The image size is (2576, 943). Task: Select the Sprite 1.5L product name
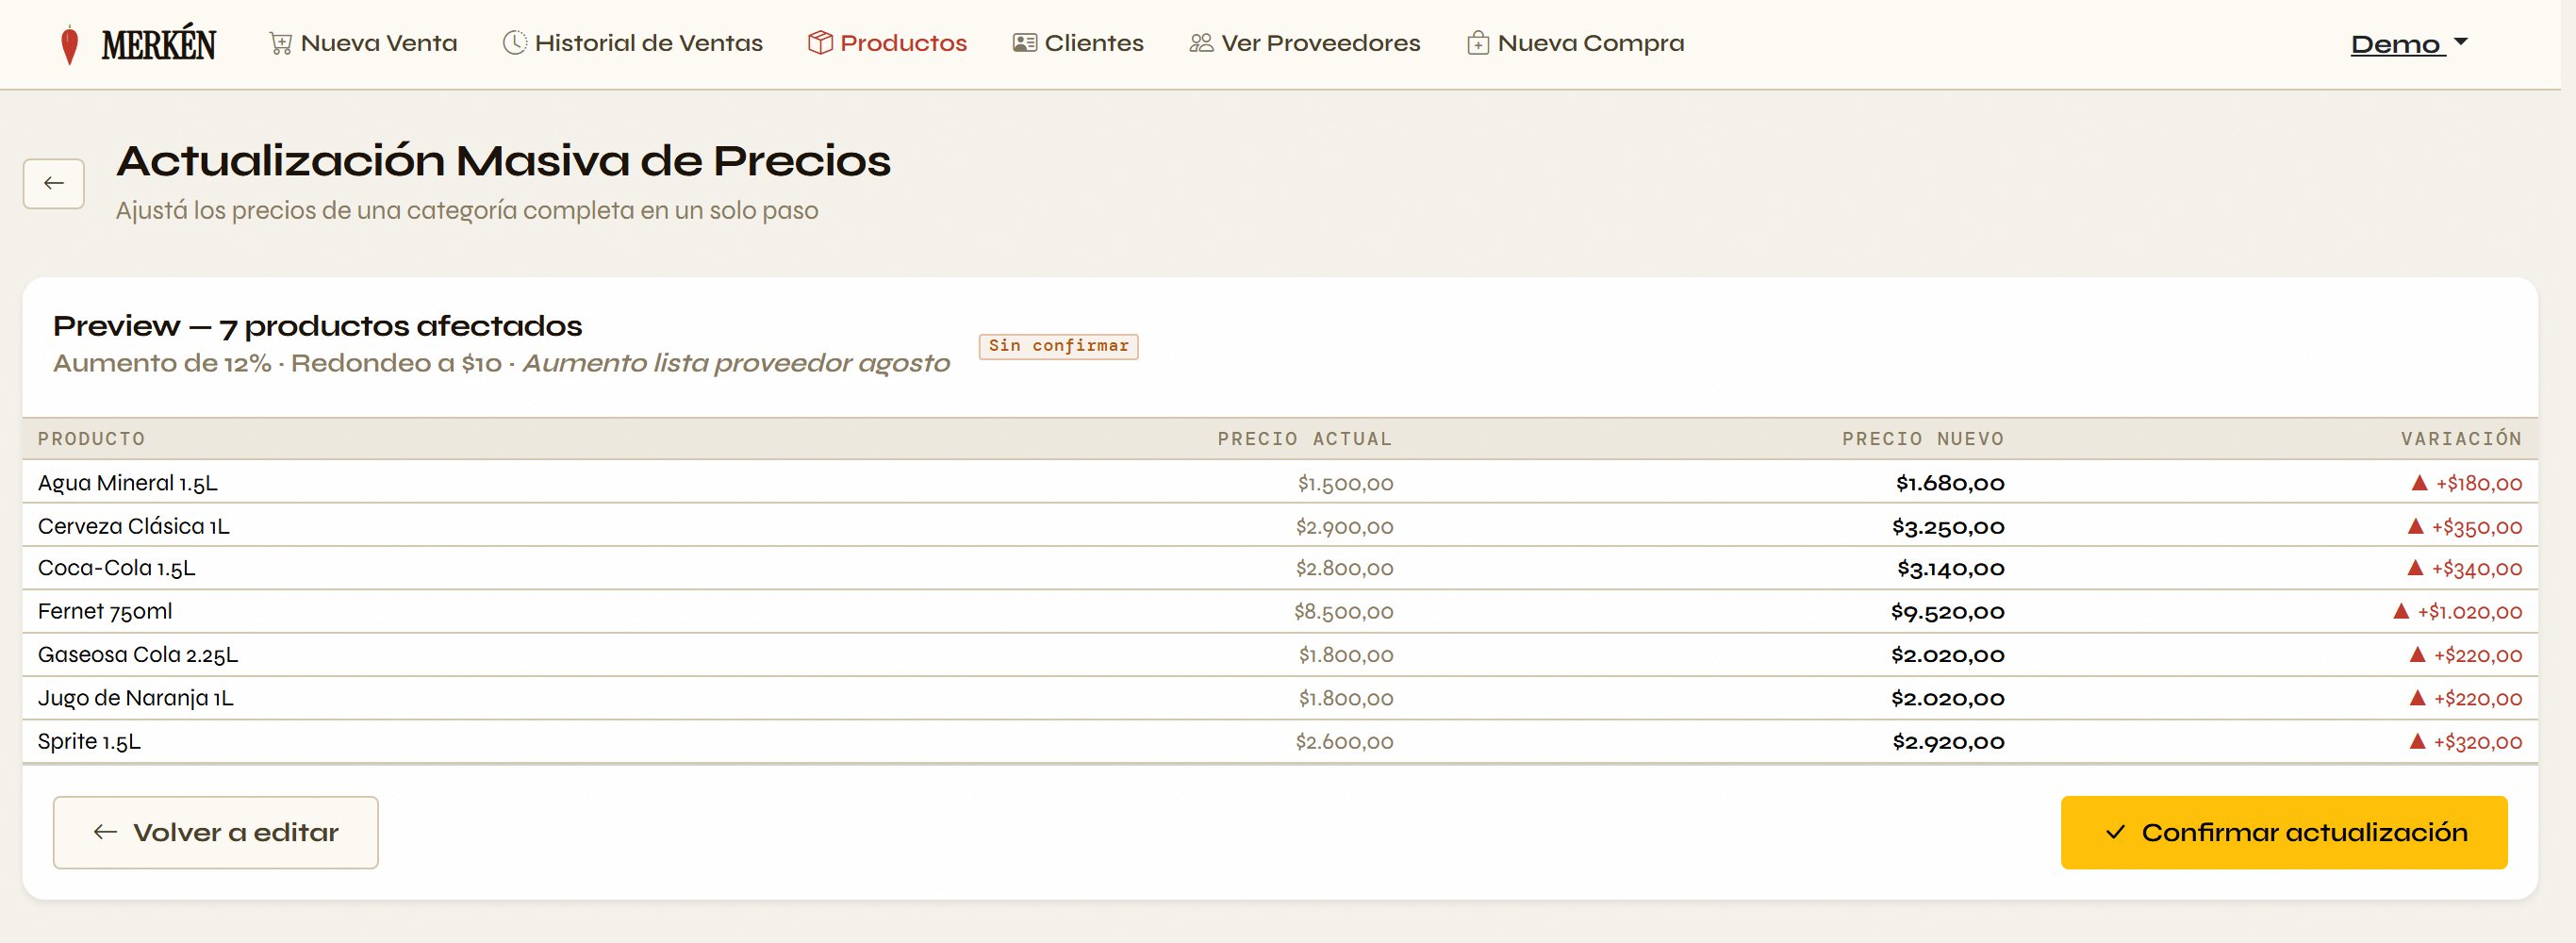(89, 741)
